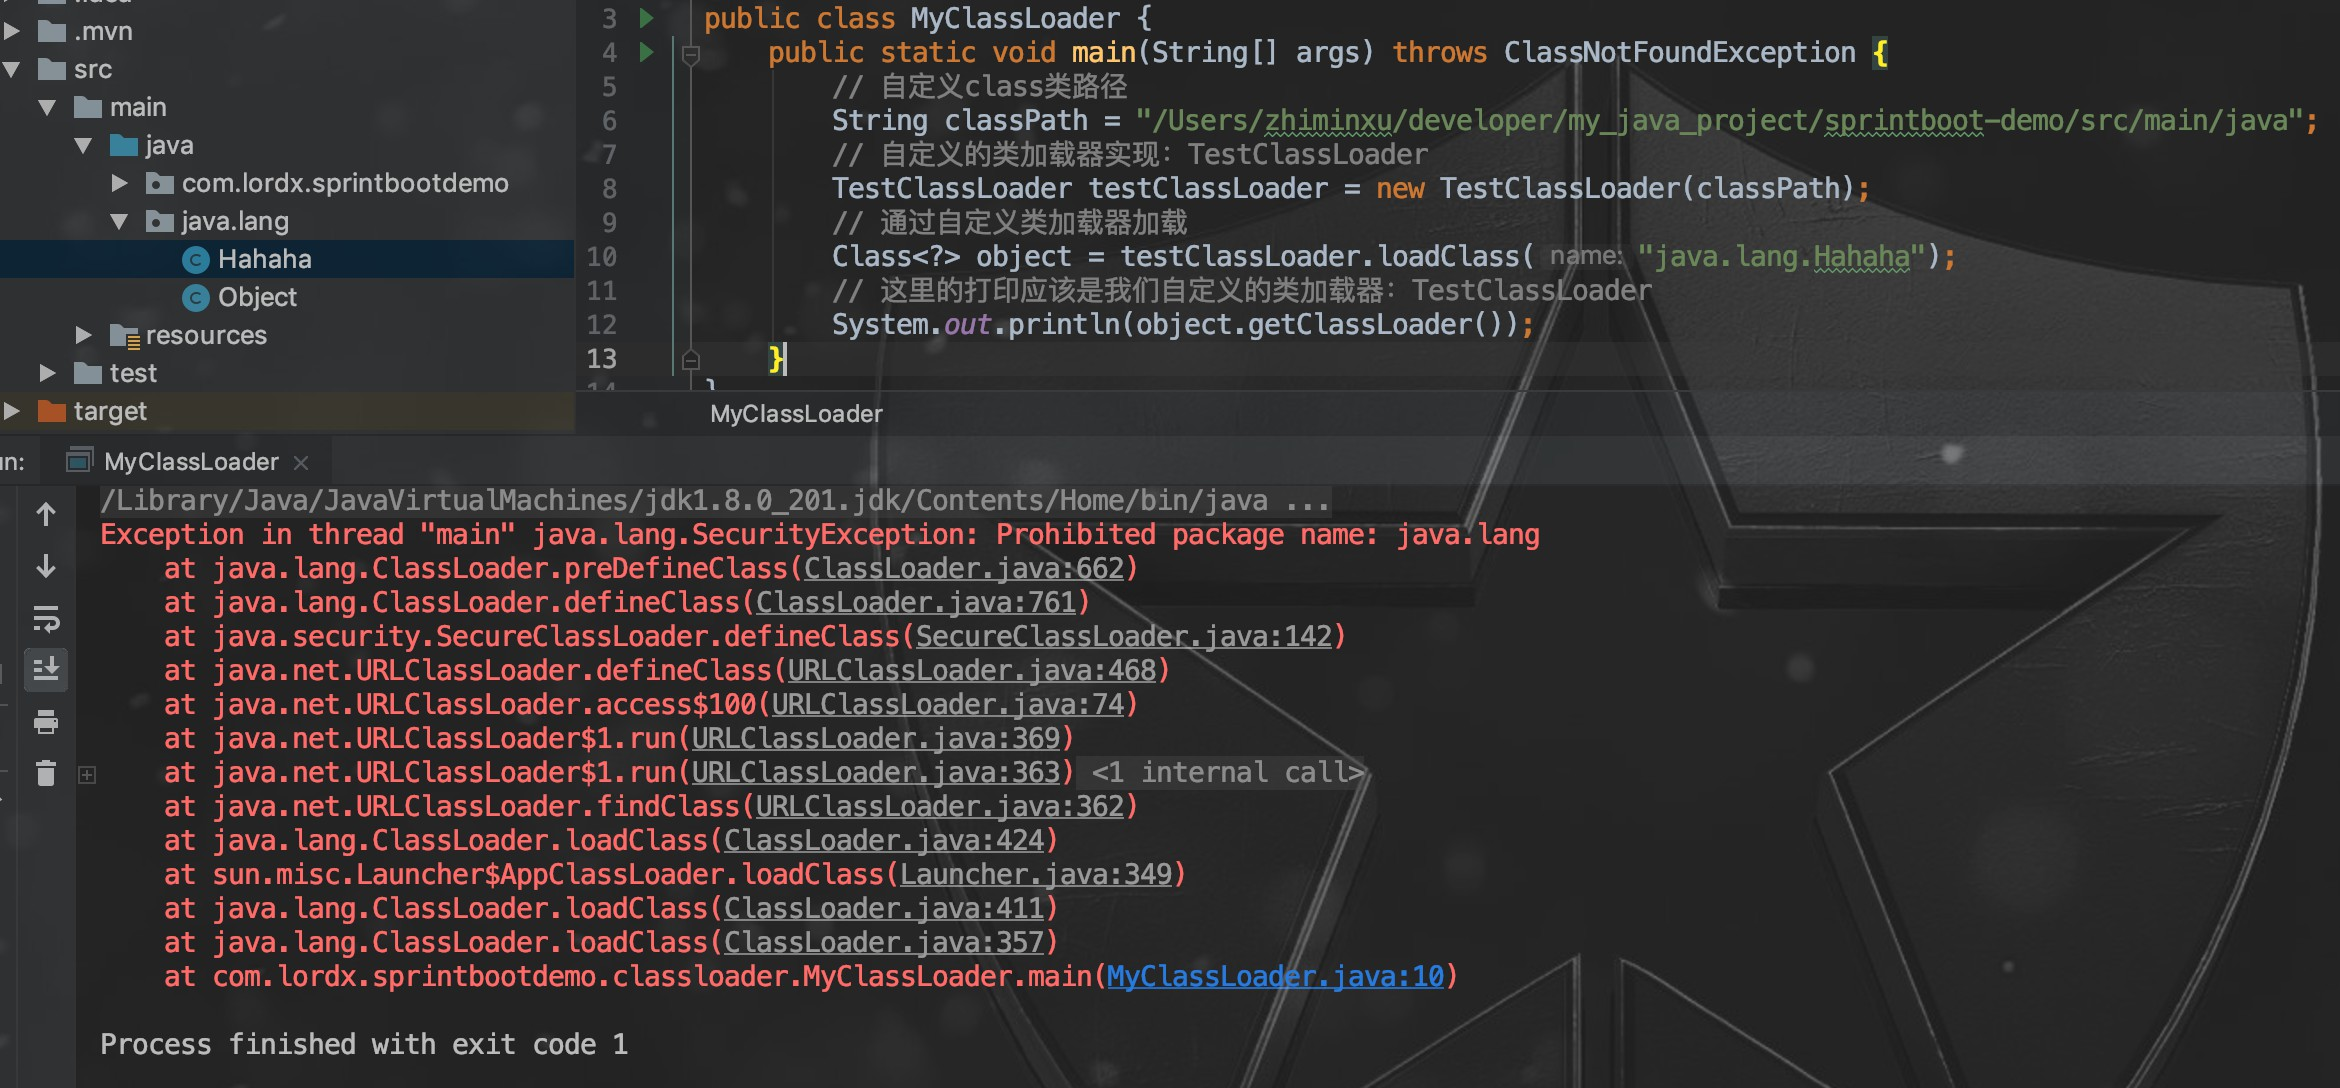Open ClassLoader.java:424 link
2340x1088 pixels.
[884, 840]
